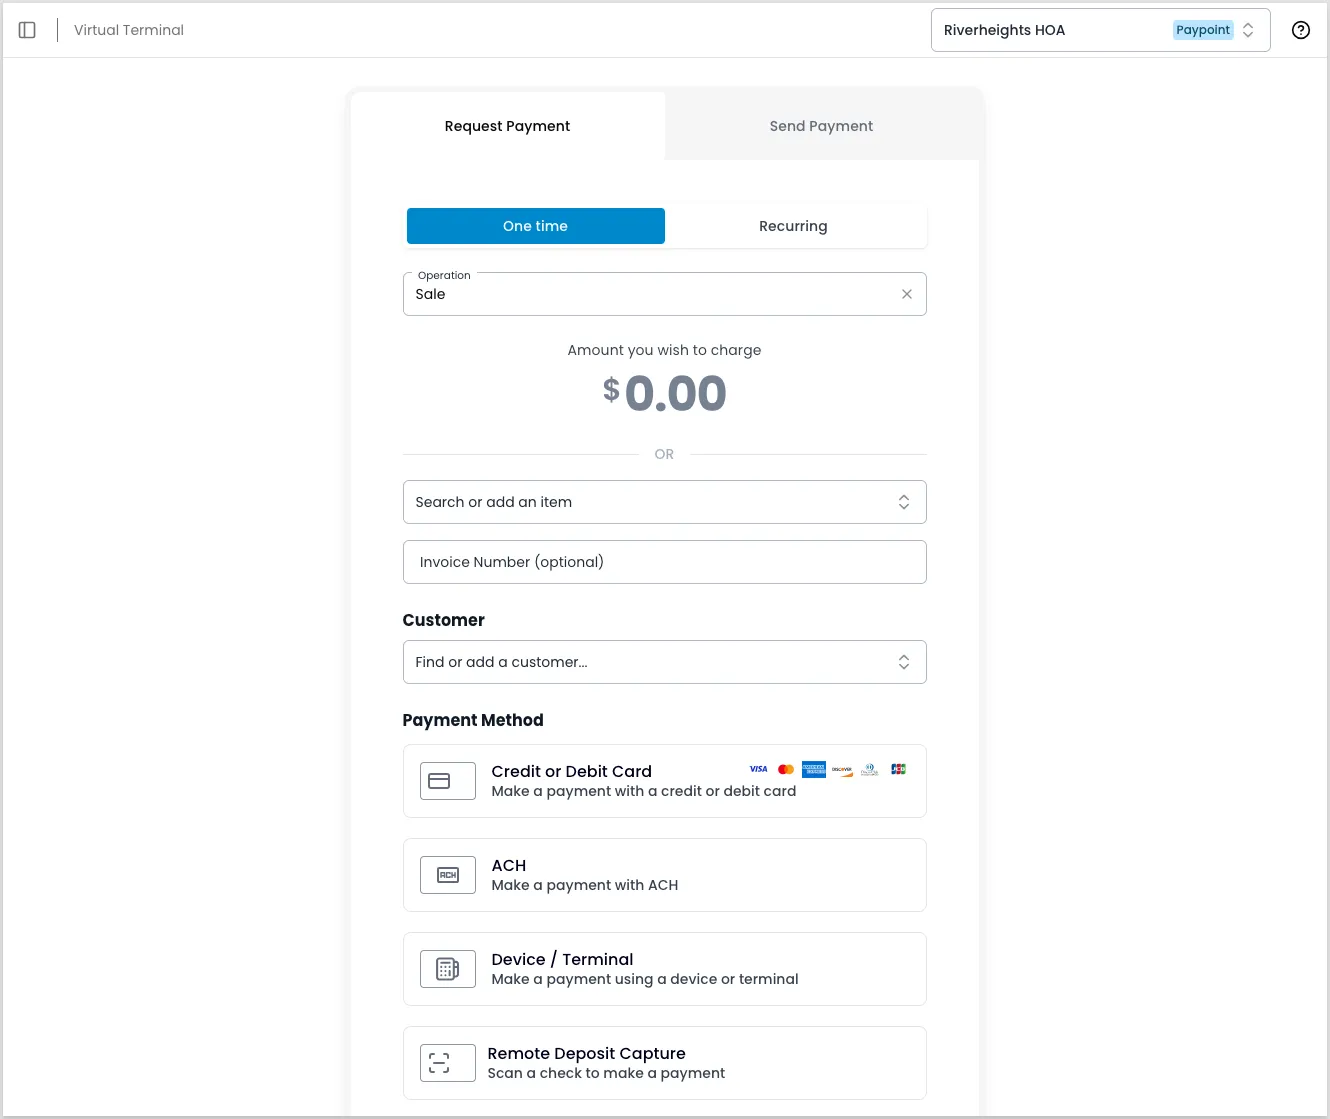This screenshot has height=1119, width=1330.
Task: Click the Payment Method section heading
Action: pyautogui.click(x=473, y=720)
